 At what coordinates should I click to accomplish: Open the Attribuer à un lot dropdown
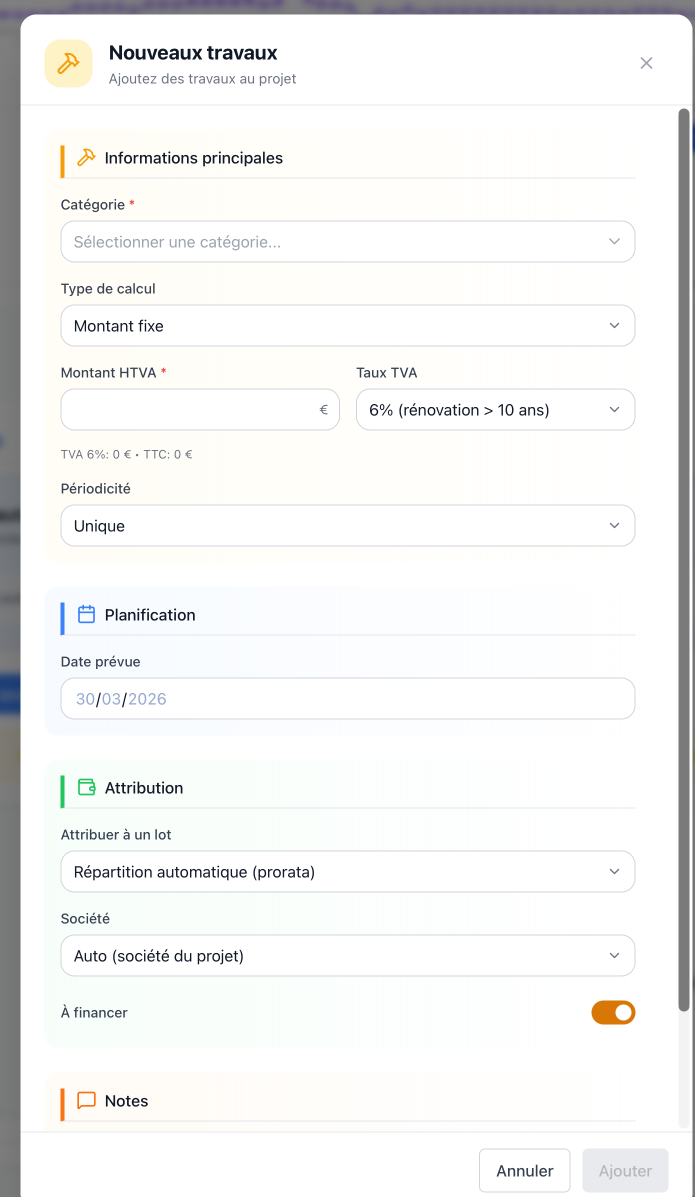(x=348, y=871)
